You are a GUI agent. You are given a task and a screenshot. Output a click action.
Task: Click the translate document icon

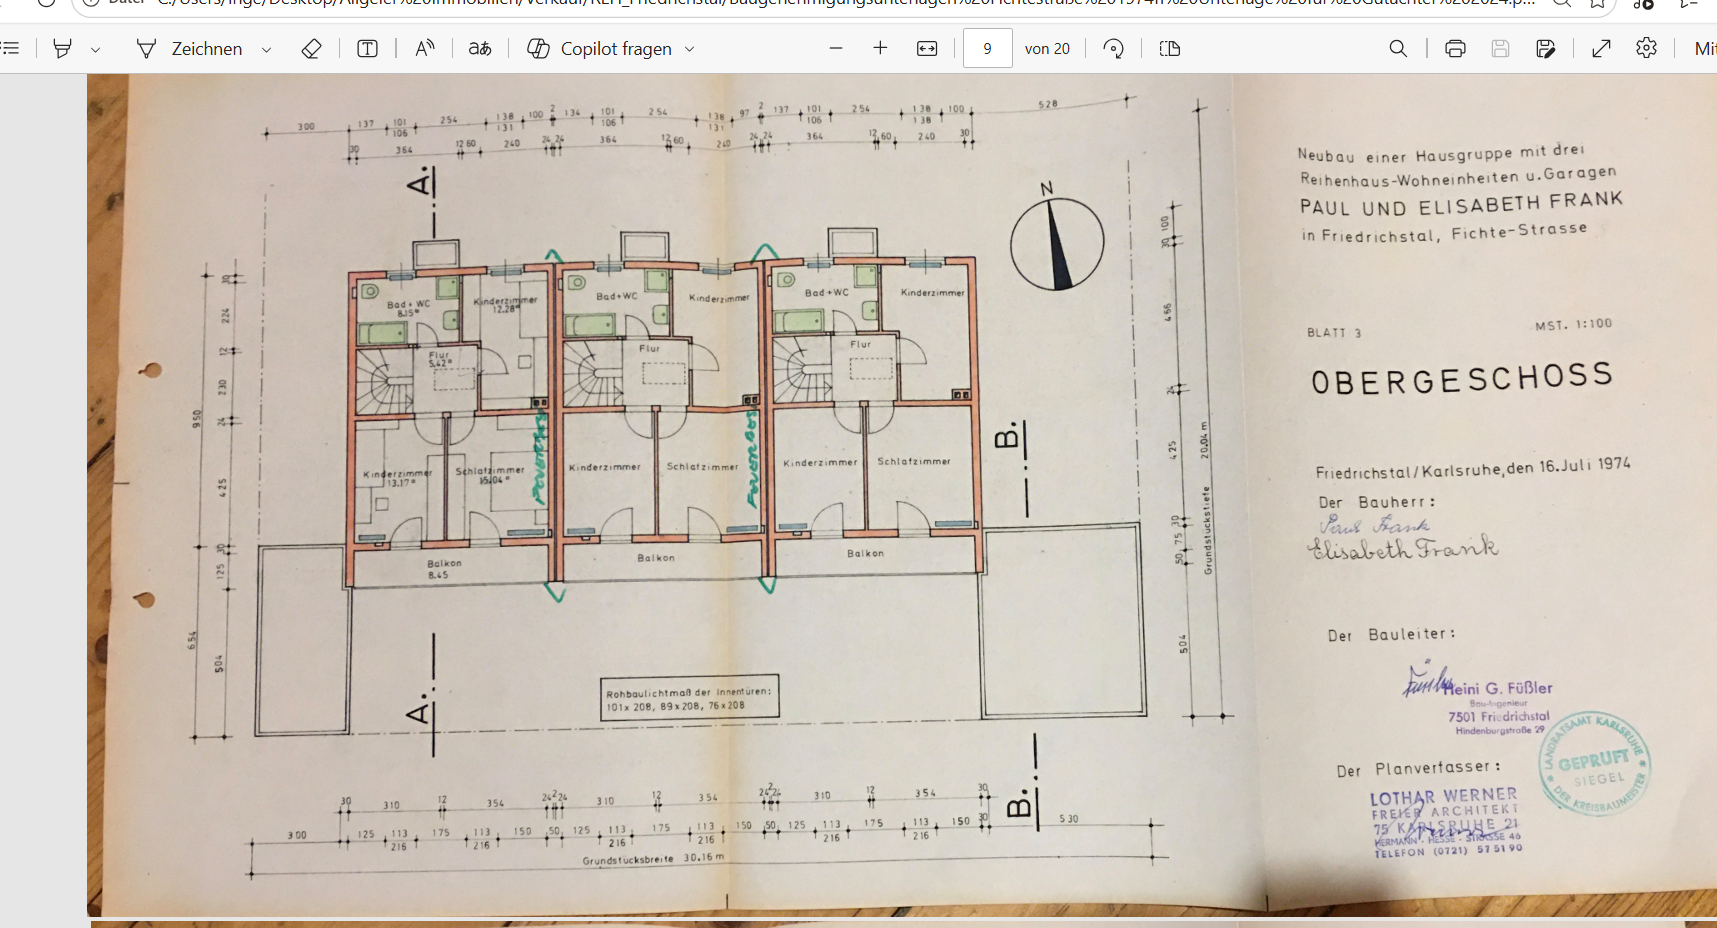coord(480,48)
